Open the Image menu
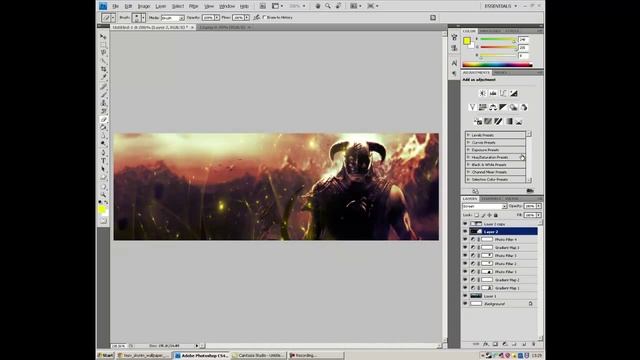640x360 pixels. tap(144, 6)
